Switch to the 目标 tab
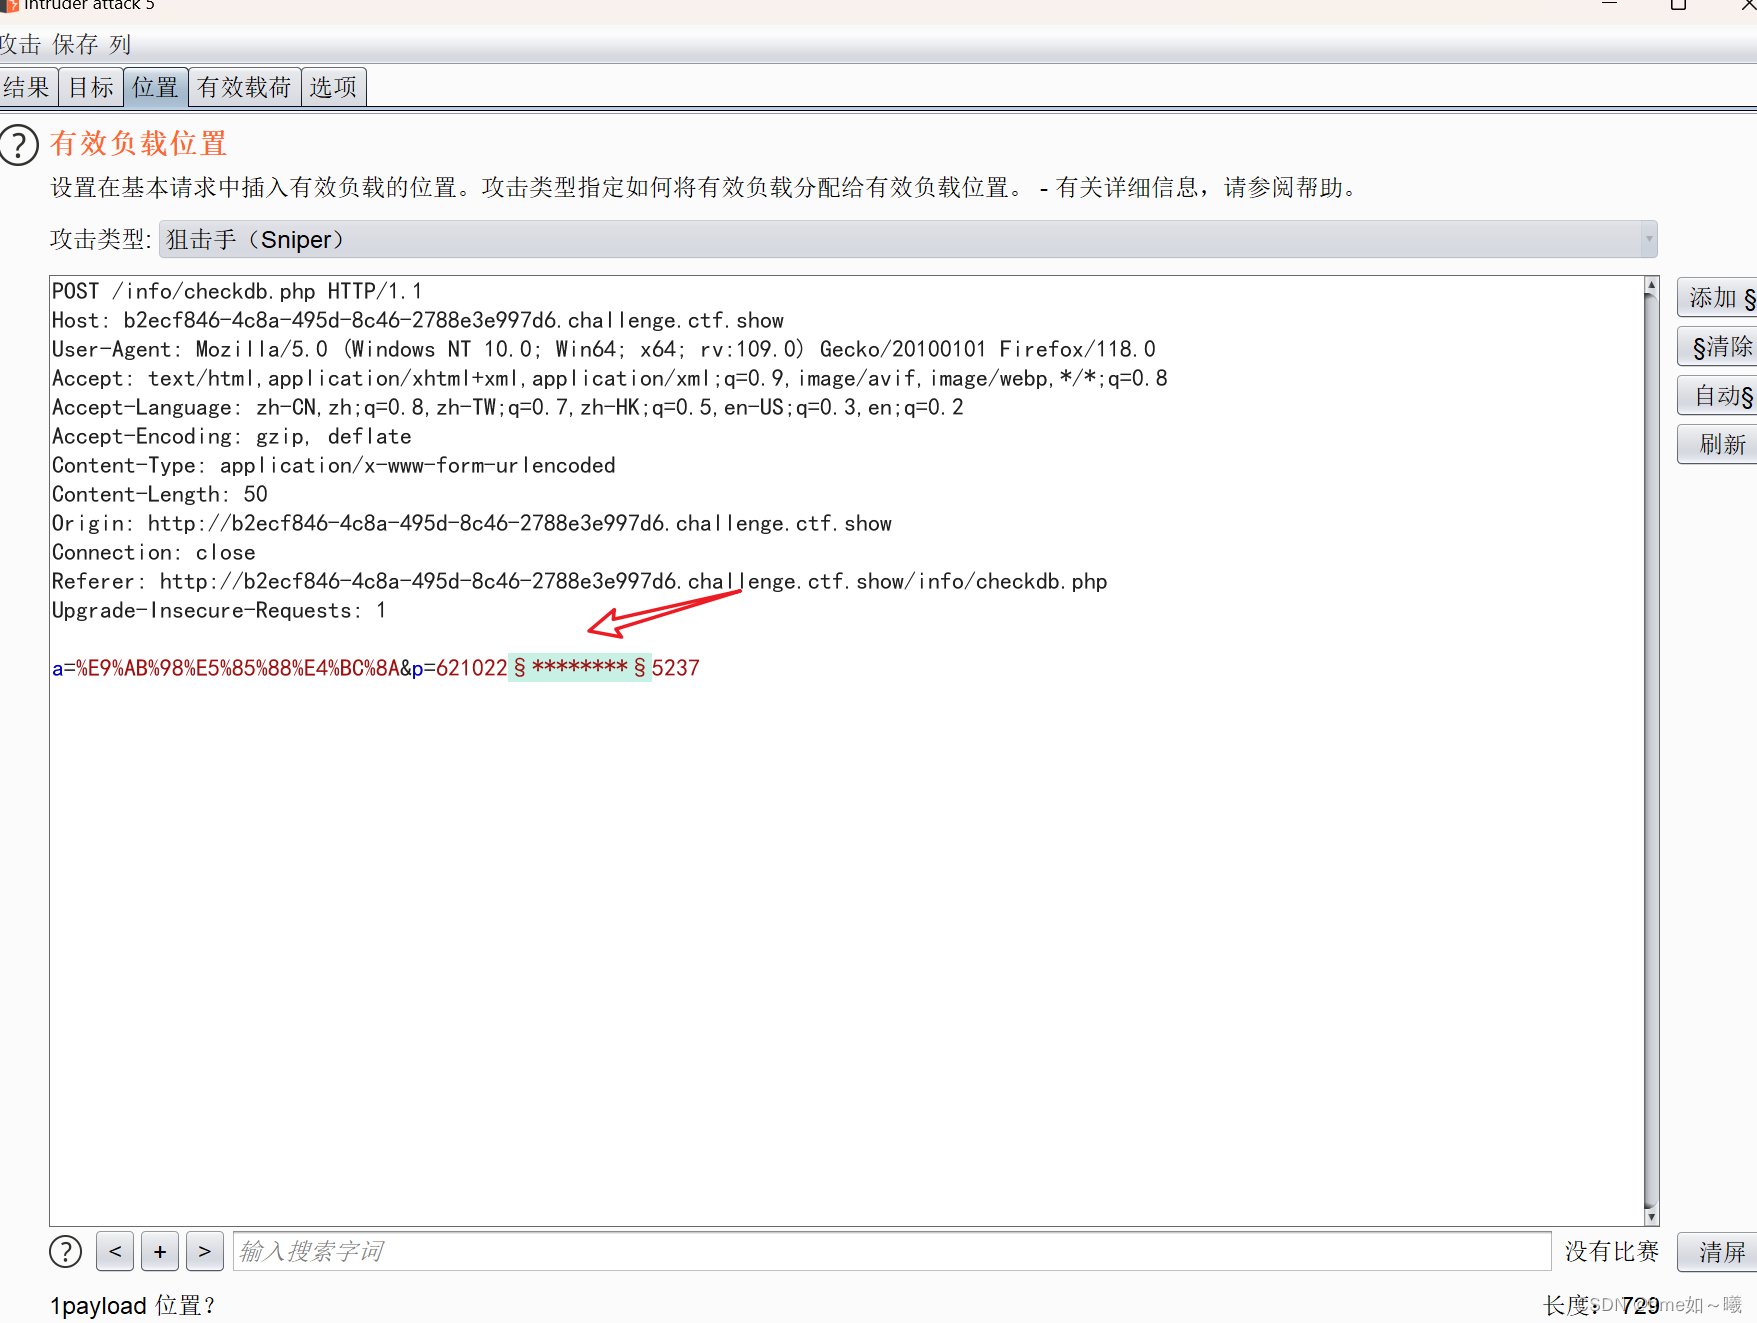1757x1323 pixels. point(91,87)
